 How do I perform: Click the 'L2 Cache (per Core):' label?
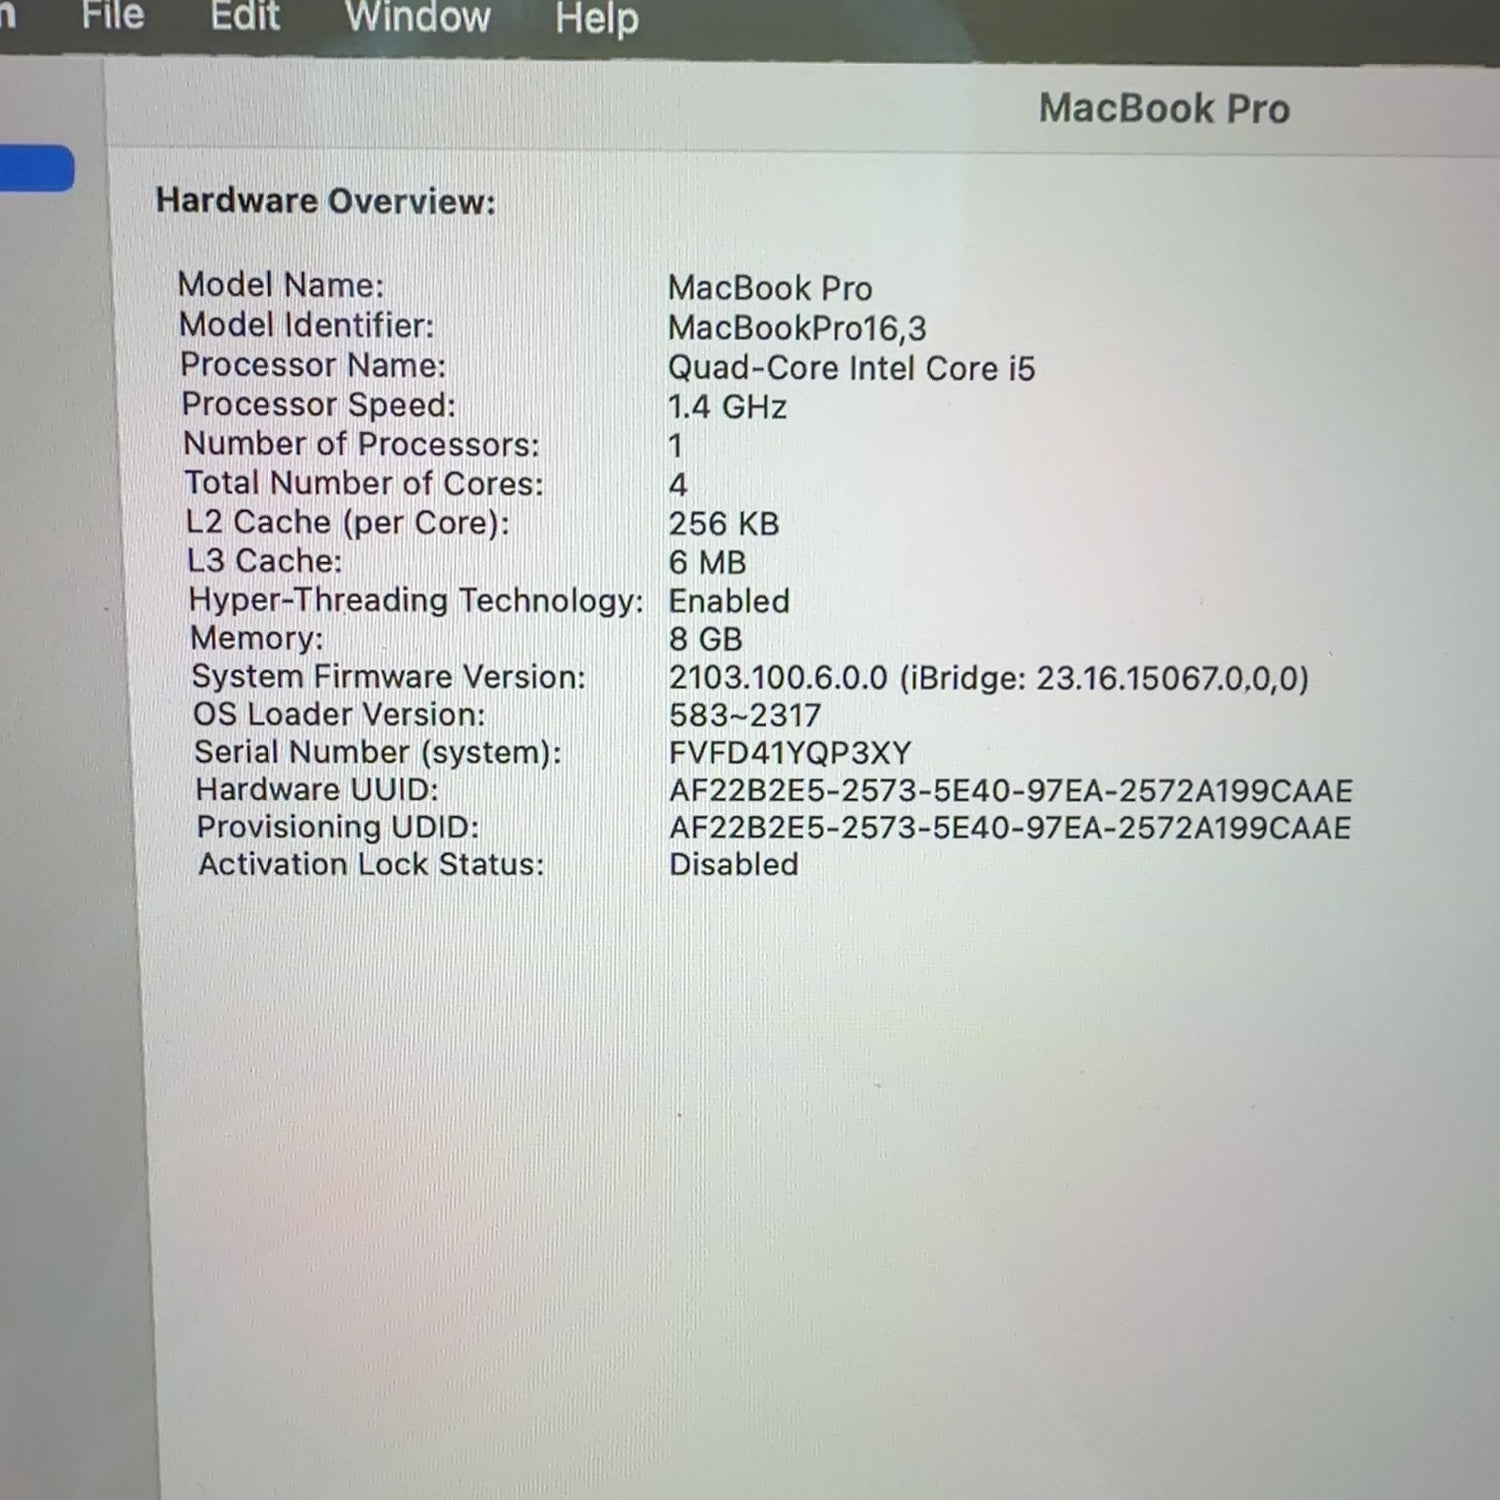click(348, 522)
